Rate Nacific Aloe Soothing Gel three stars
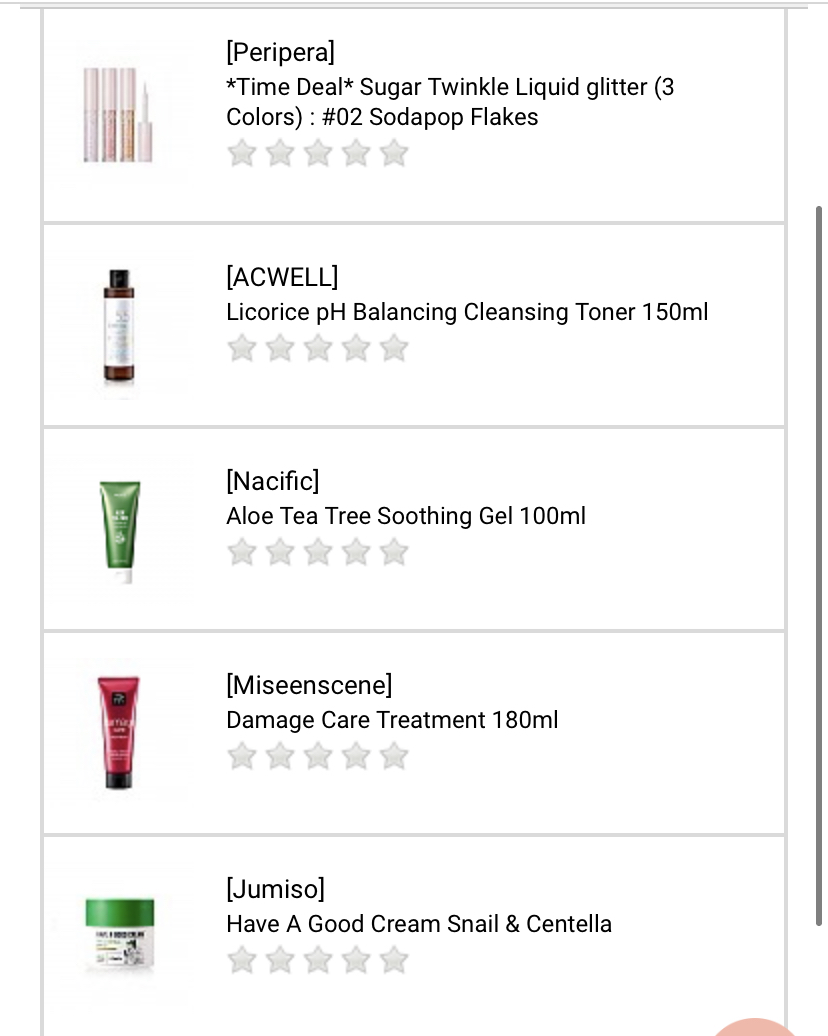Image resolution: width=828 pixels, height=1036 pixels. coord(318,552)
